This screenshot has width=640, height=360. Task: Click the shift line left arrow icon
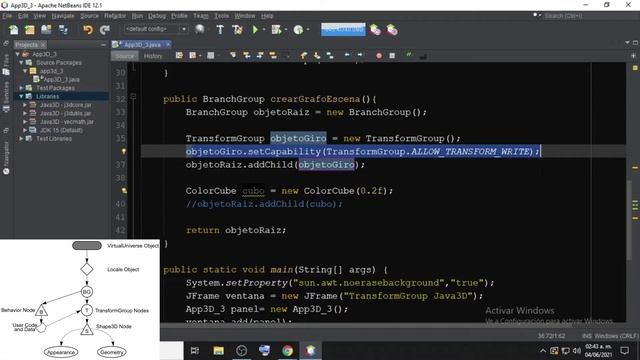click(347, 55)
